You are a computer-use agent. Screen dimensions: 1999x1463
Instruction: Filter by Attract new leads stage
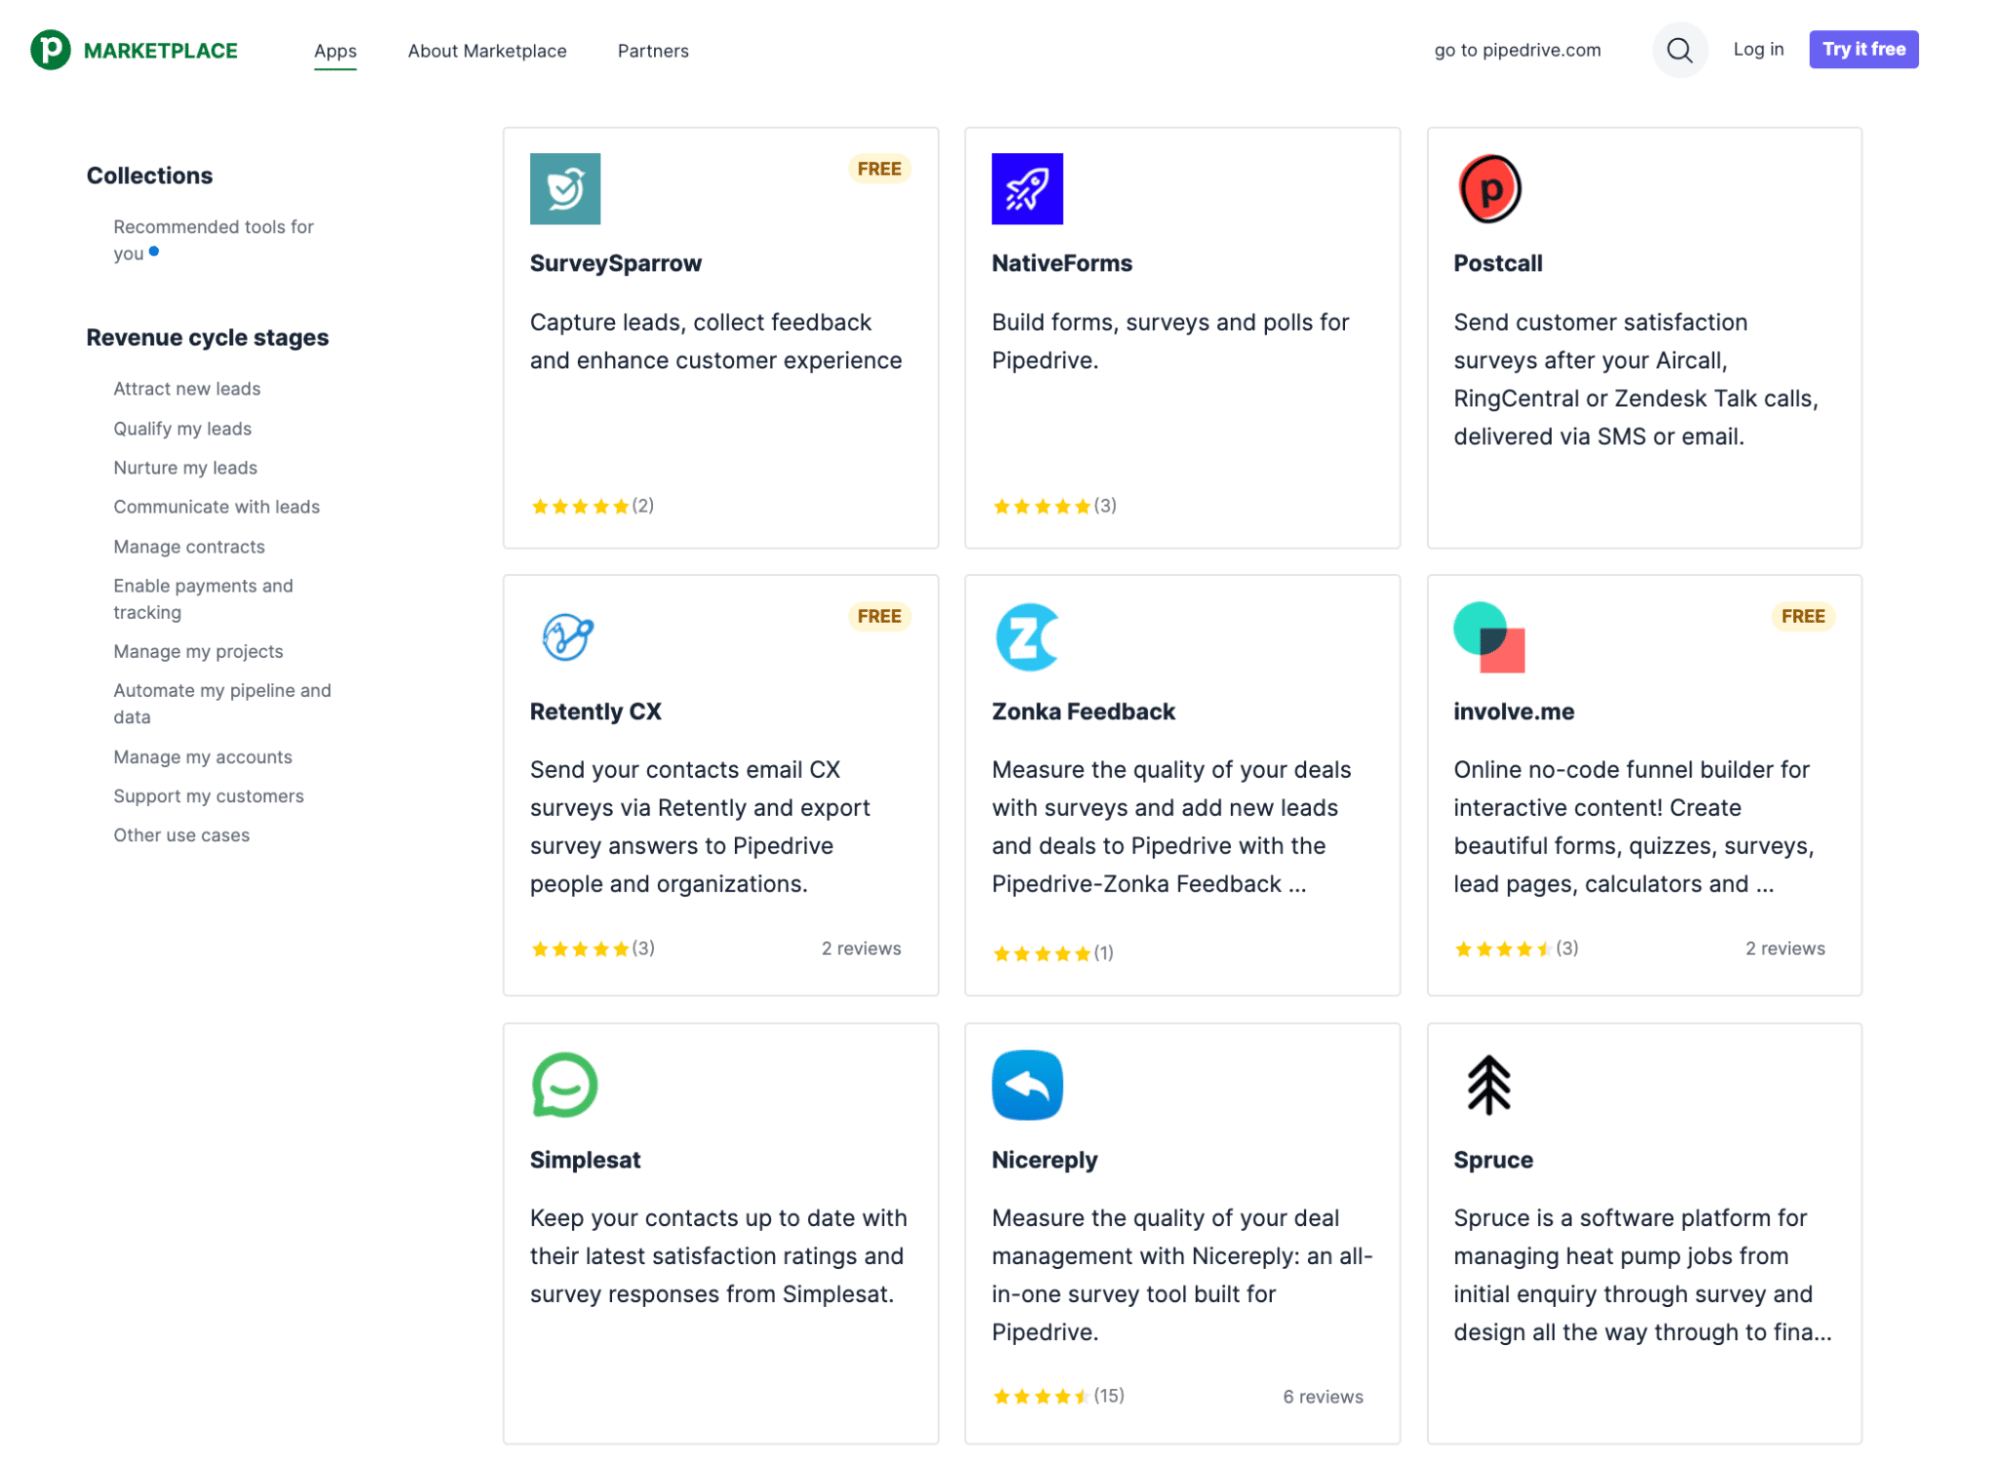pyautogui.click(x=187, y=388)
